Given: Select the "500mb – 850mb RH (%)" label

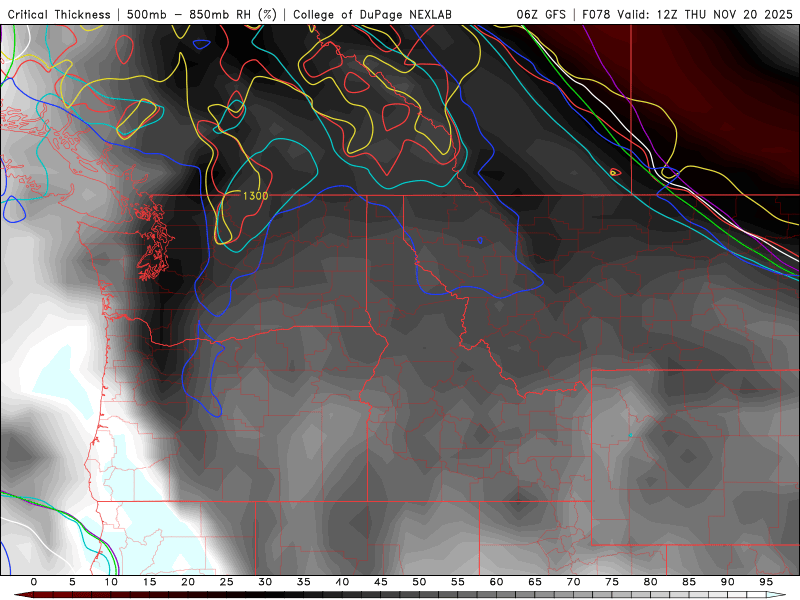Looking at the screenshot, I should 202,14.
